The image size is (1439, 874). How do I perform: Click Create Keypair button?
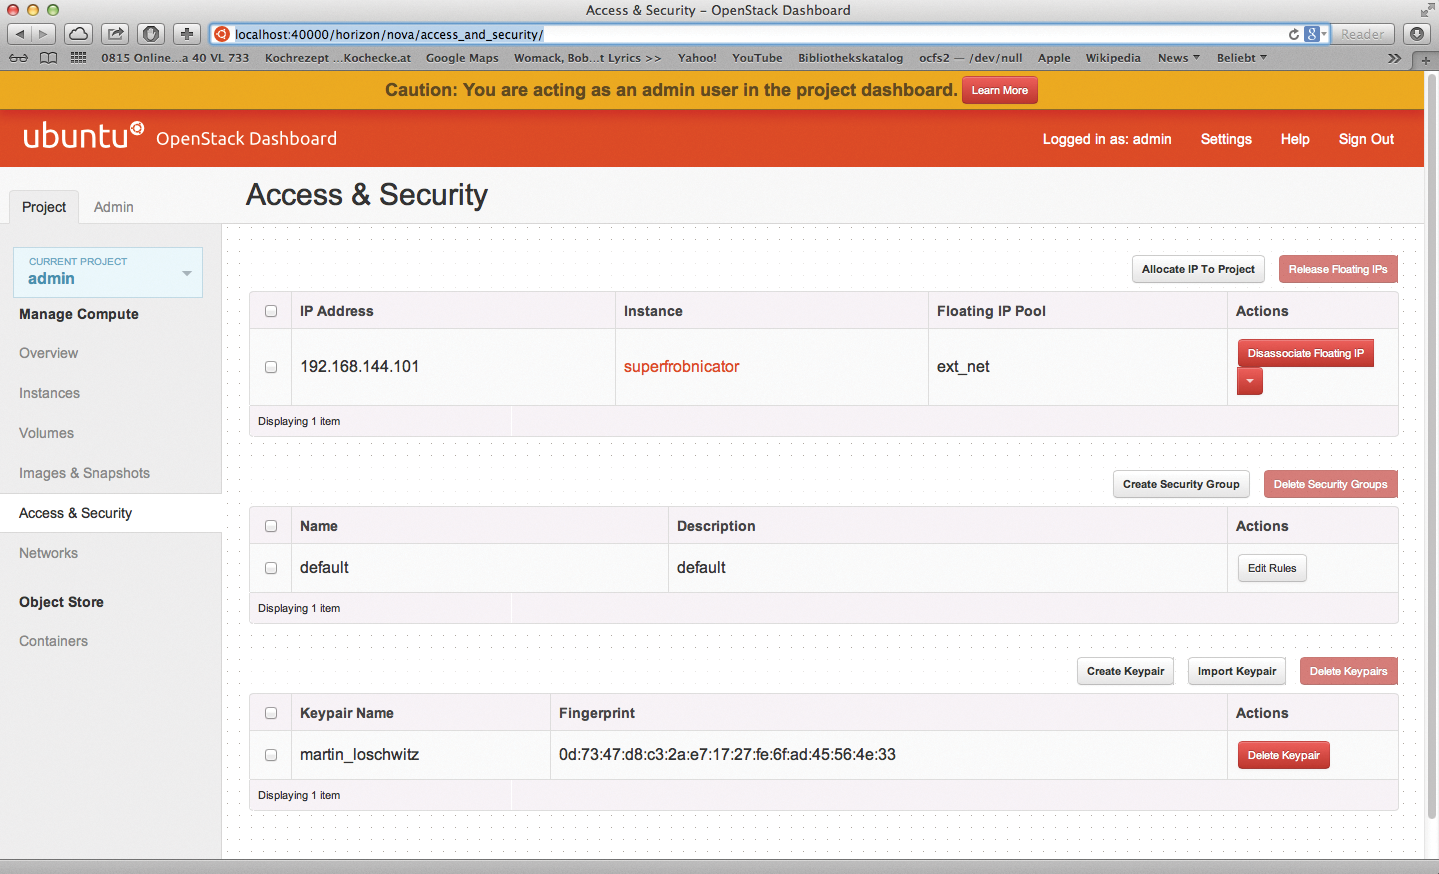pyautogui.click(x=1125, y=671)
